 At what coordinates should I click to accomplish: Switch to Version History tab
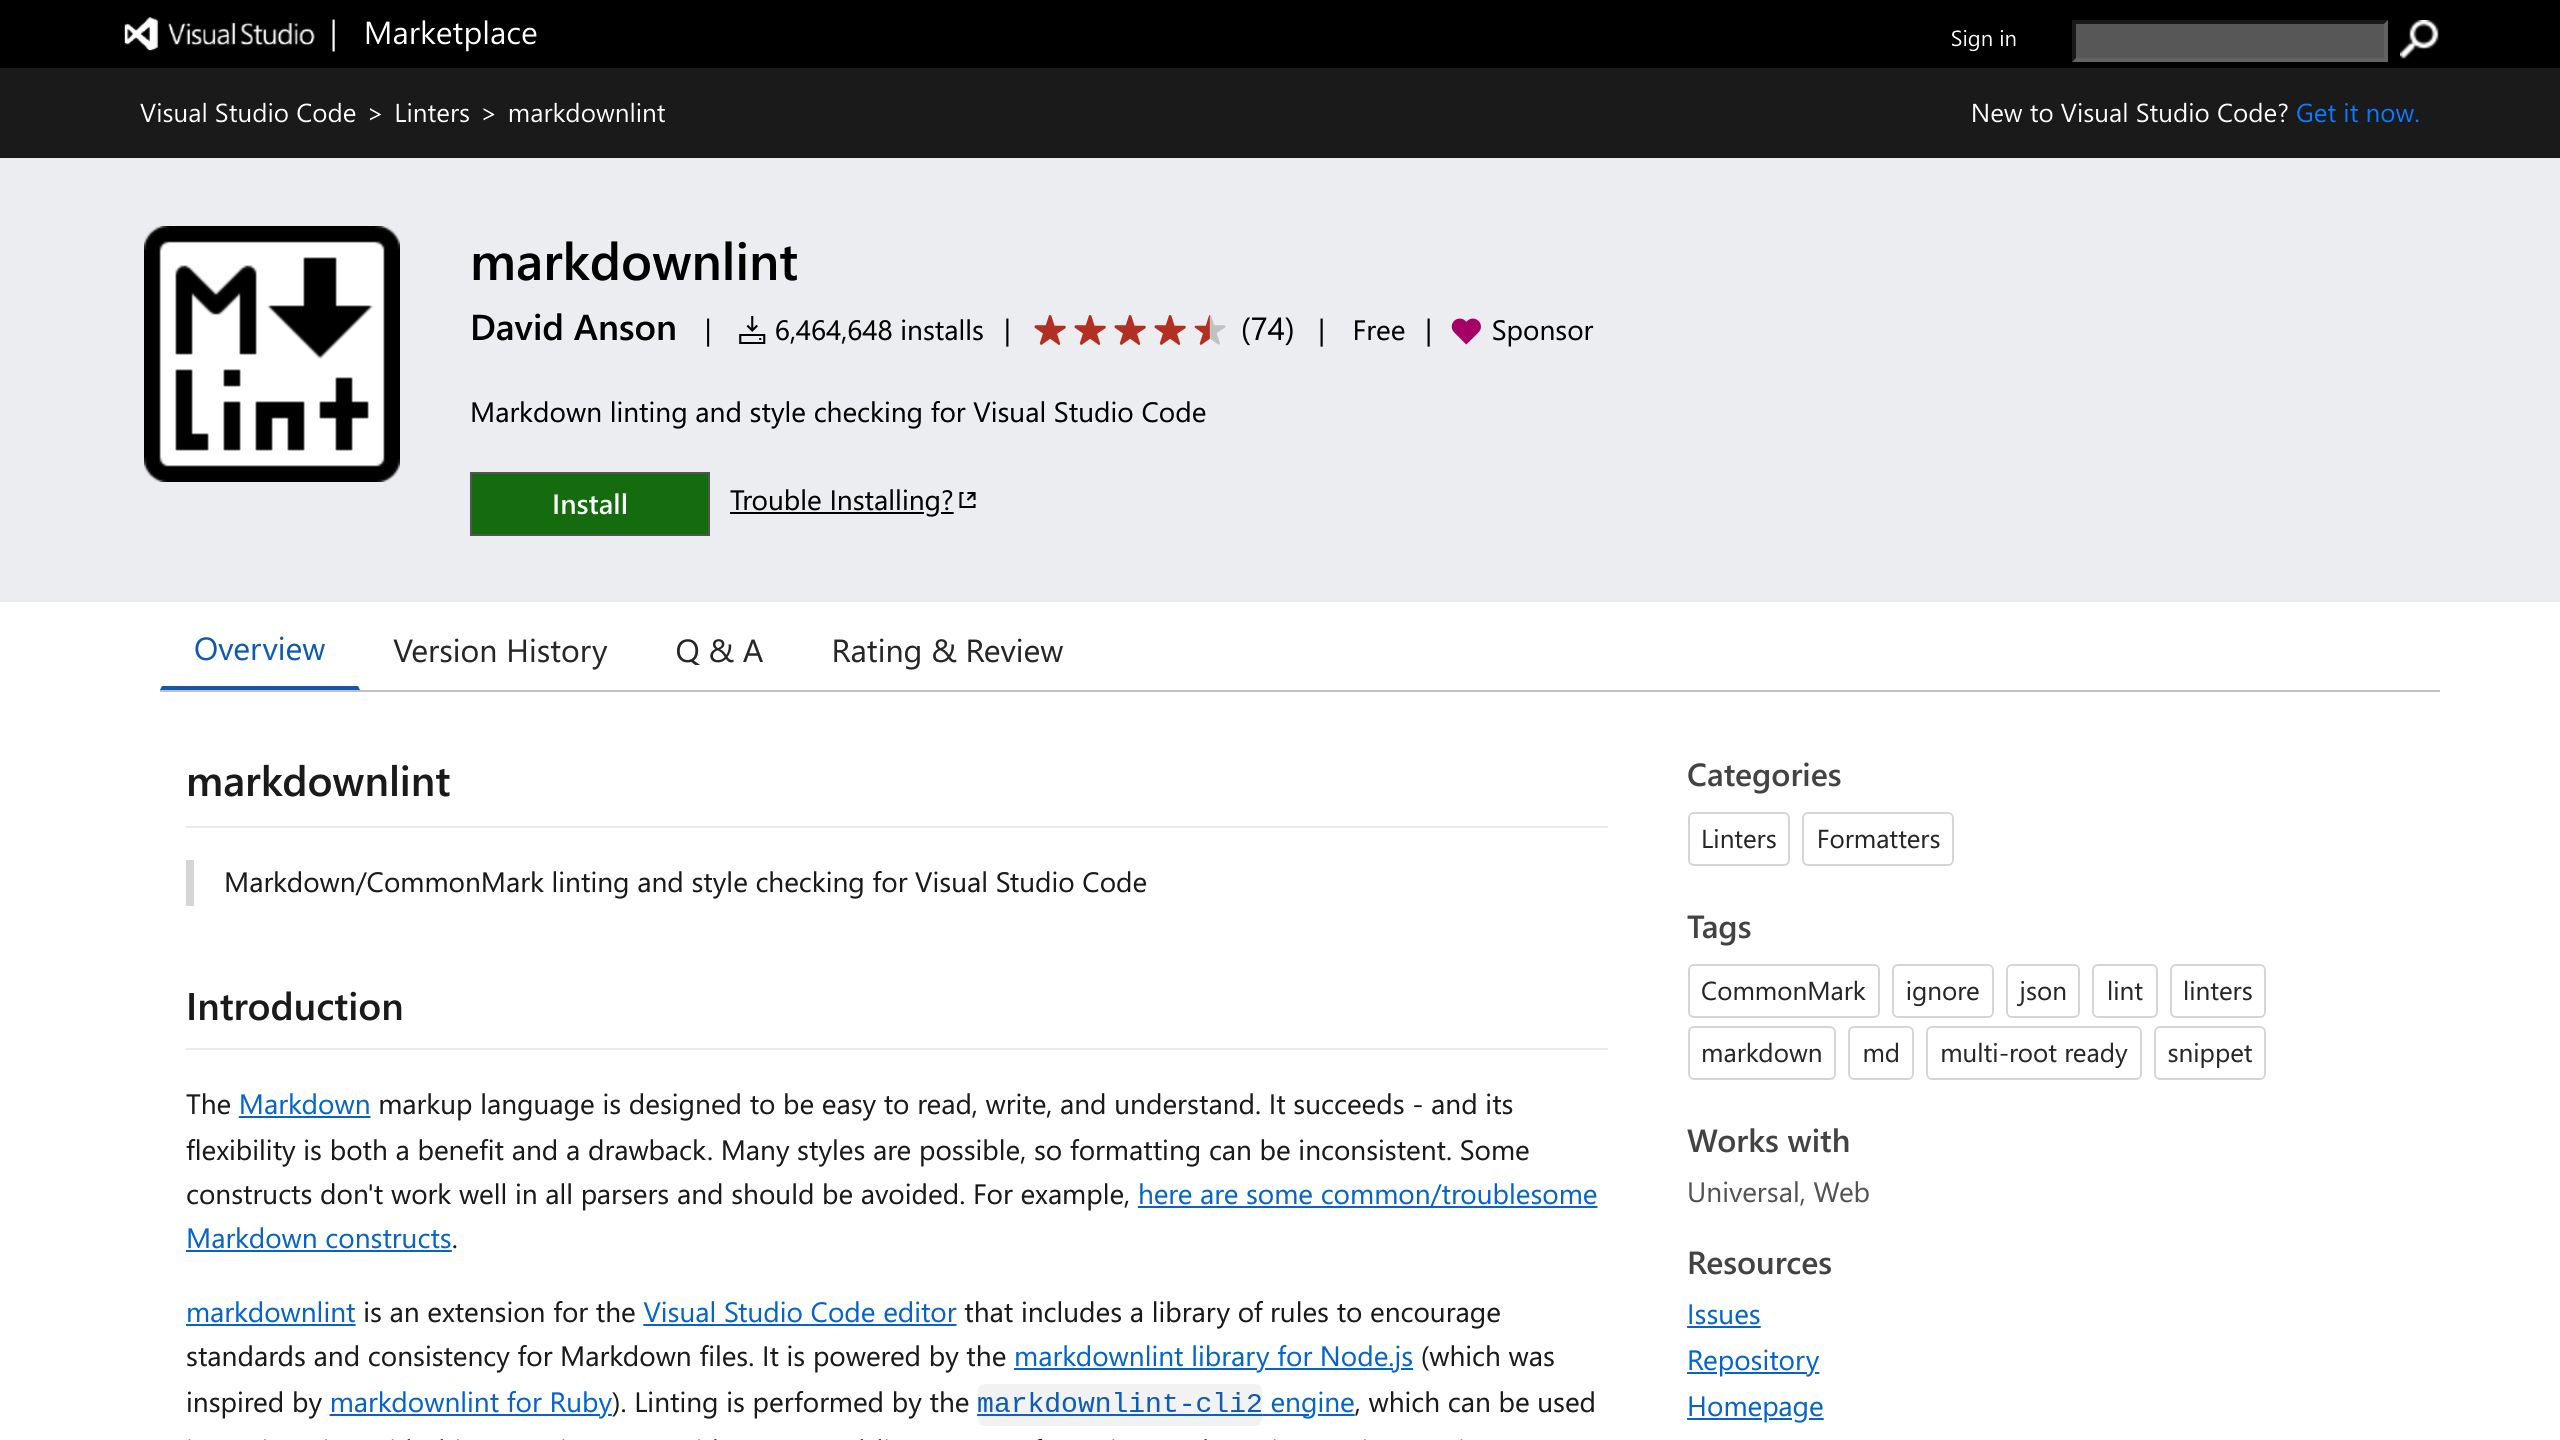(x=500, y=652)
